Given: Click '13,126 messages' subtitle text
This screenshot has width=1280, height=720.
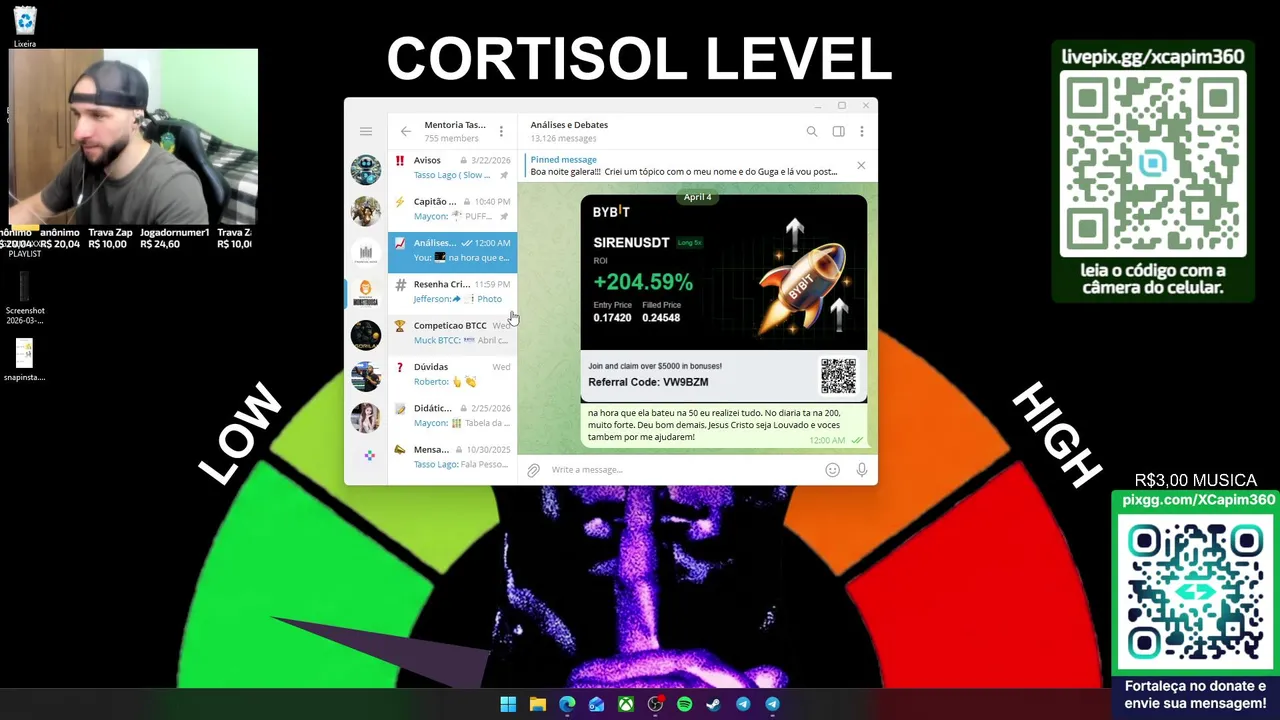Looking at the screenshot, I should click(563, 138).
